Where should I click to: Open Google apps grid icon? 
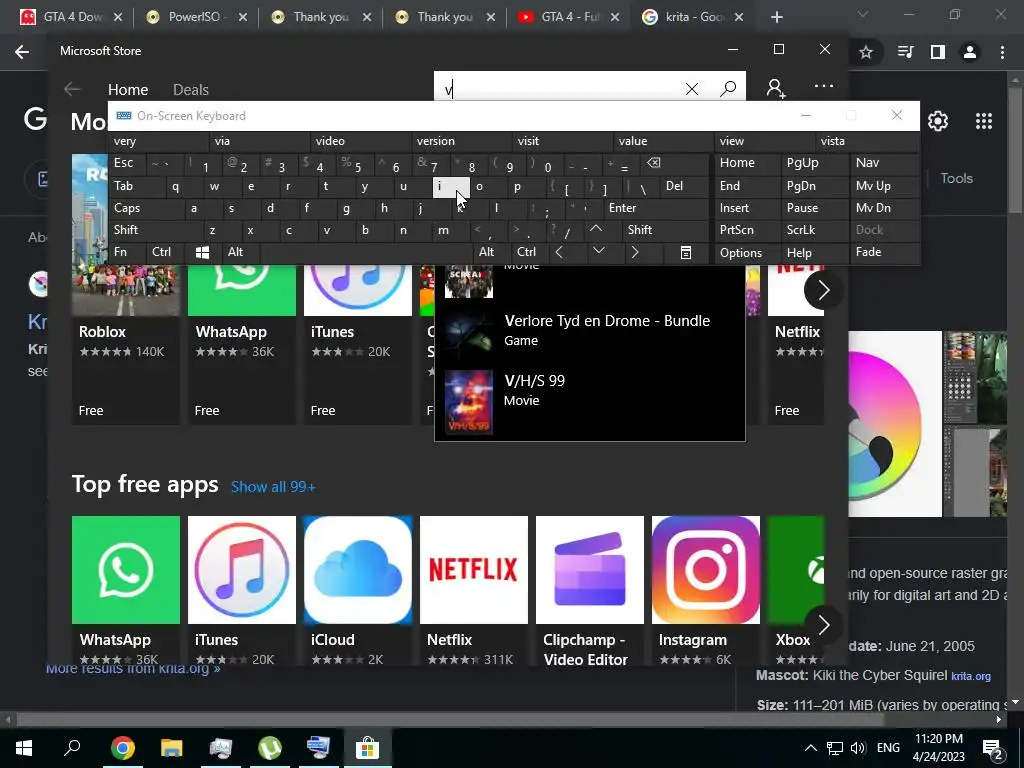[984, 121]
